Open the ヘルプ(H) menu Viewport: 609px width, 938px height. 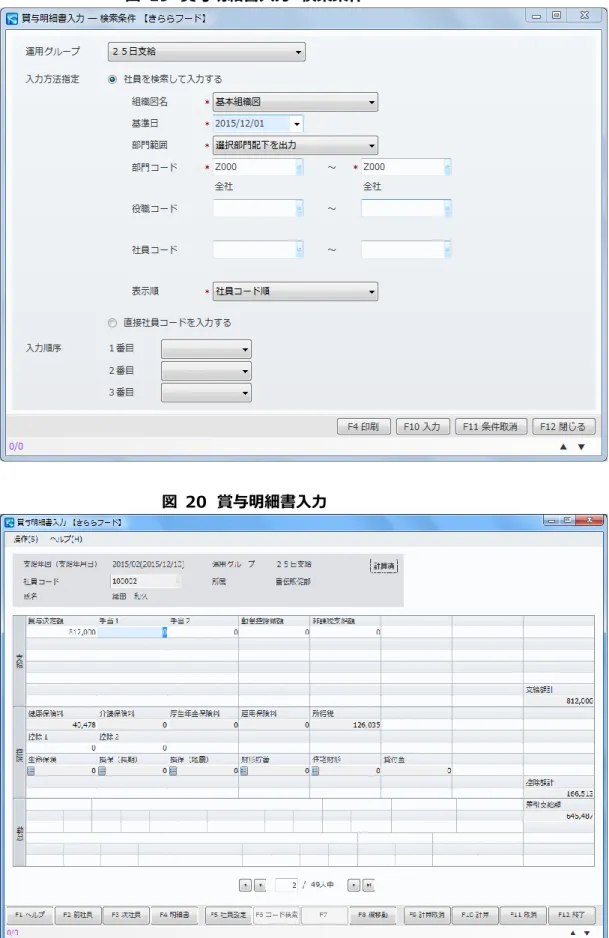[66, 539]
